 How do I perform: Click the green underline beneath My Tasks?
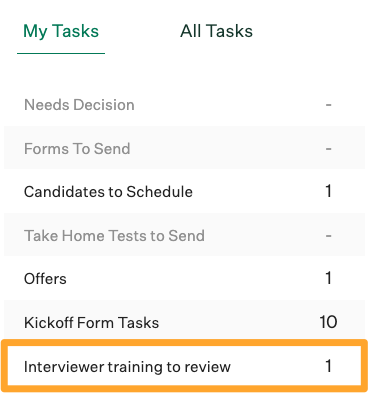point(61,53)
